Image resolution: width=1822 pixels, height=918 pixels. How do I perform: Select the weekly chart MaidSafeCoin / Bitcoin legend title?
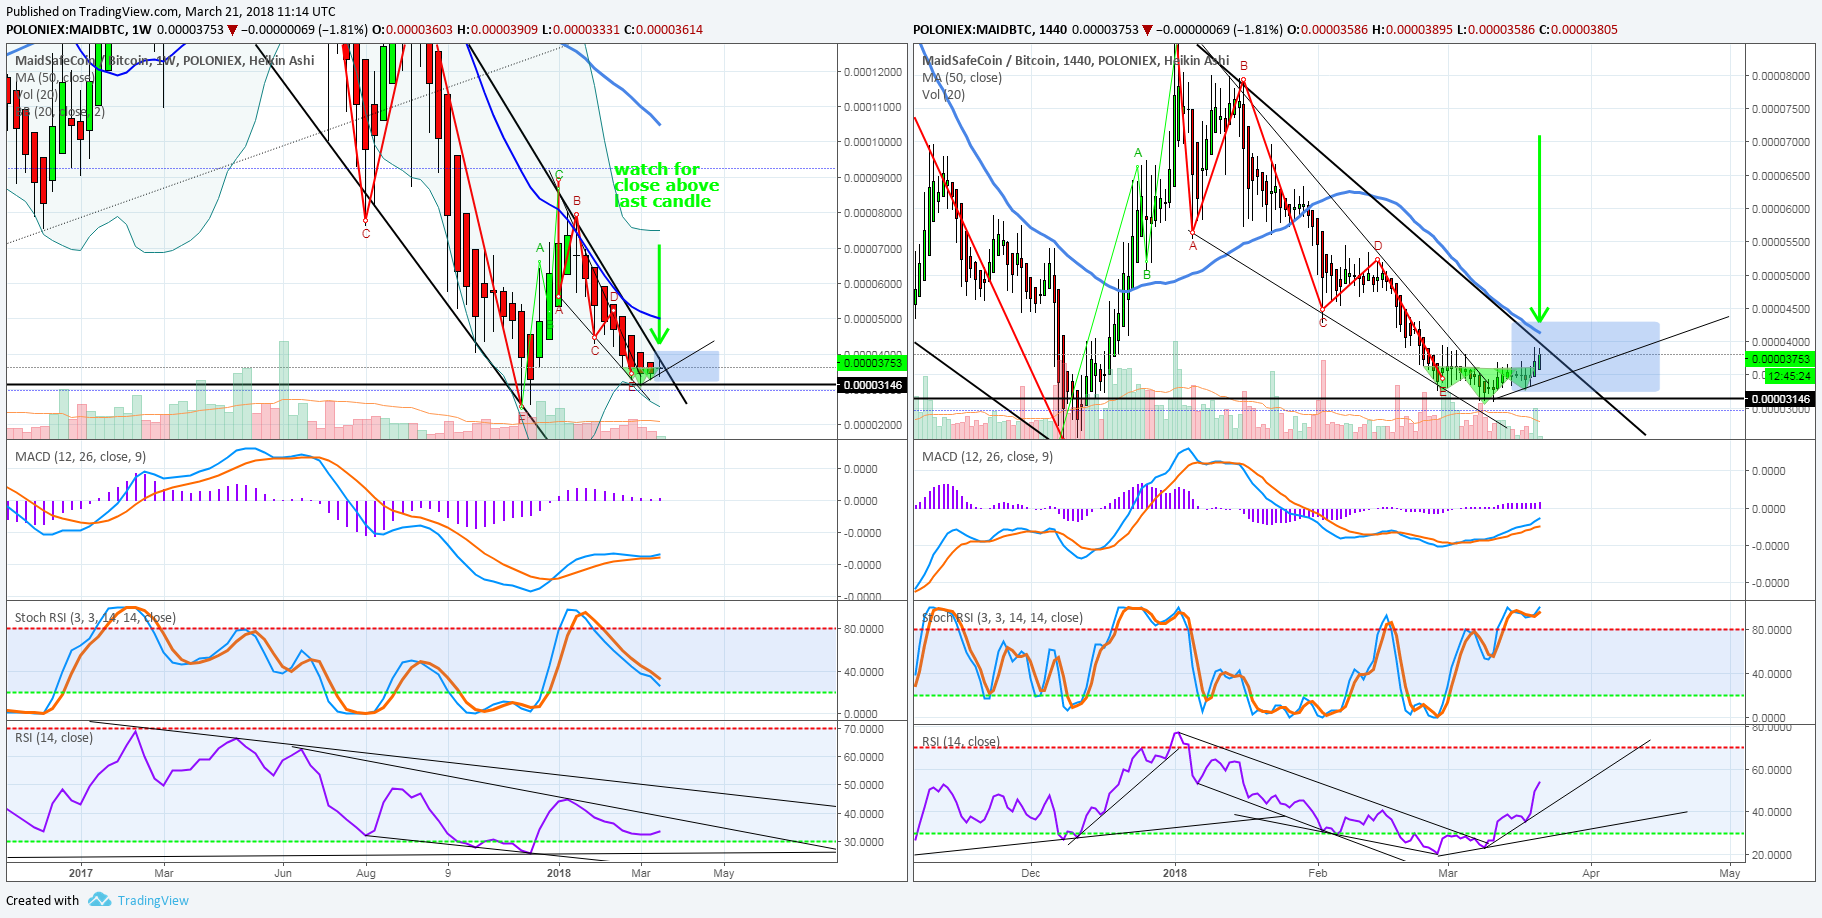[165, 60]
